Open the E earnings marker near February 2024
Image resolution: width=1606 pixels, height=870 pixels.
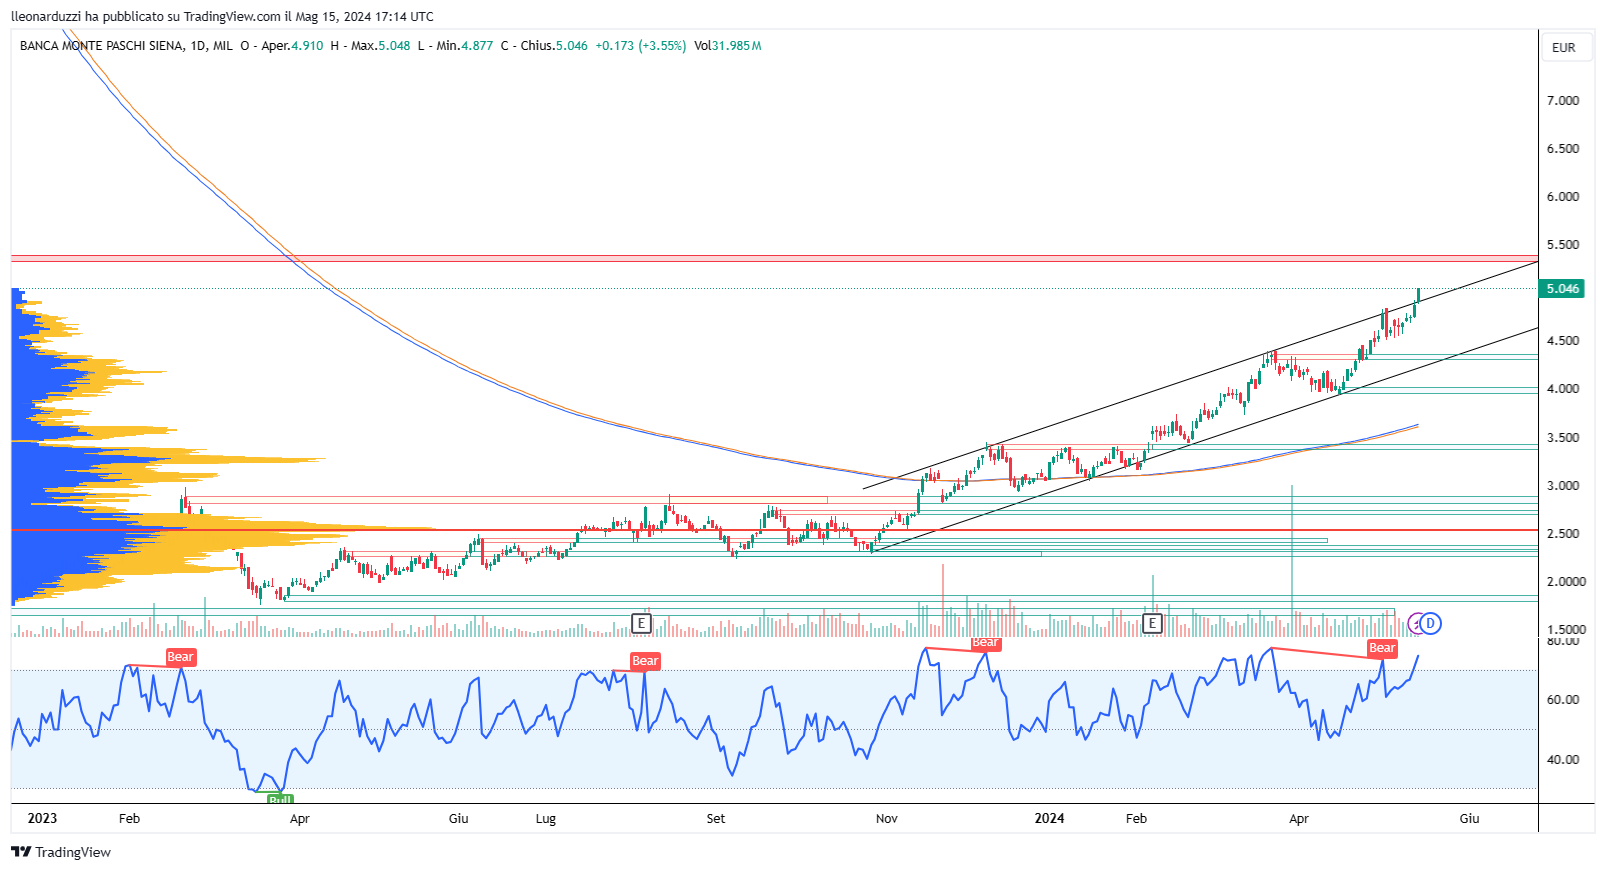click(x=1152, y=623)
